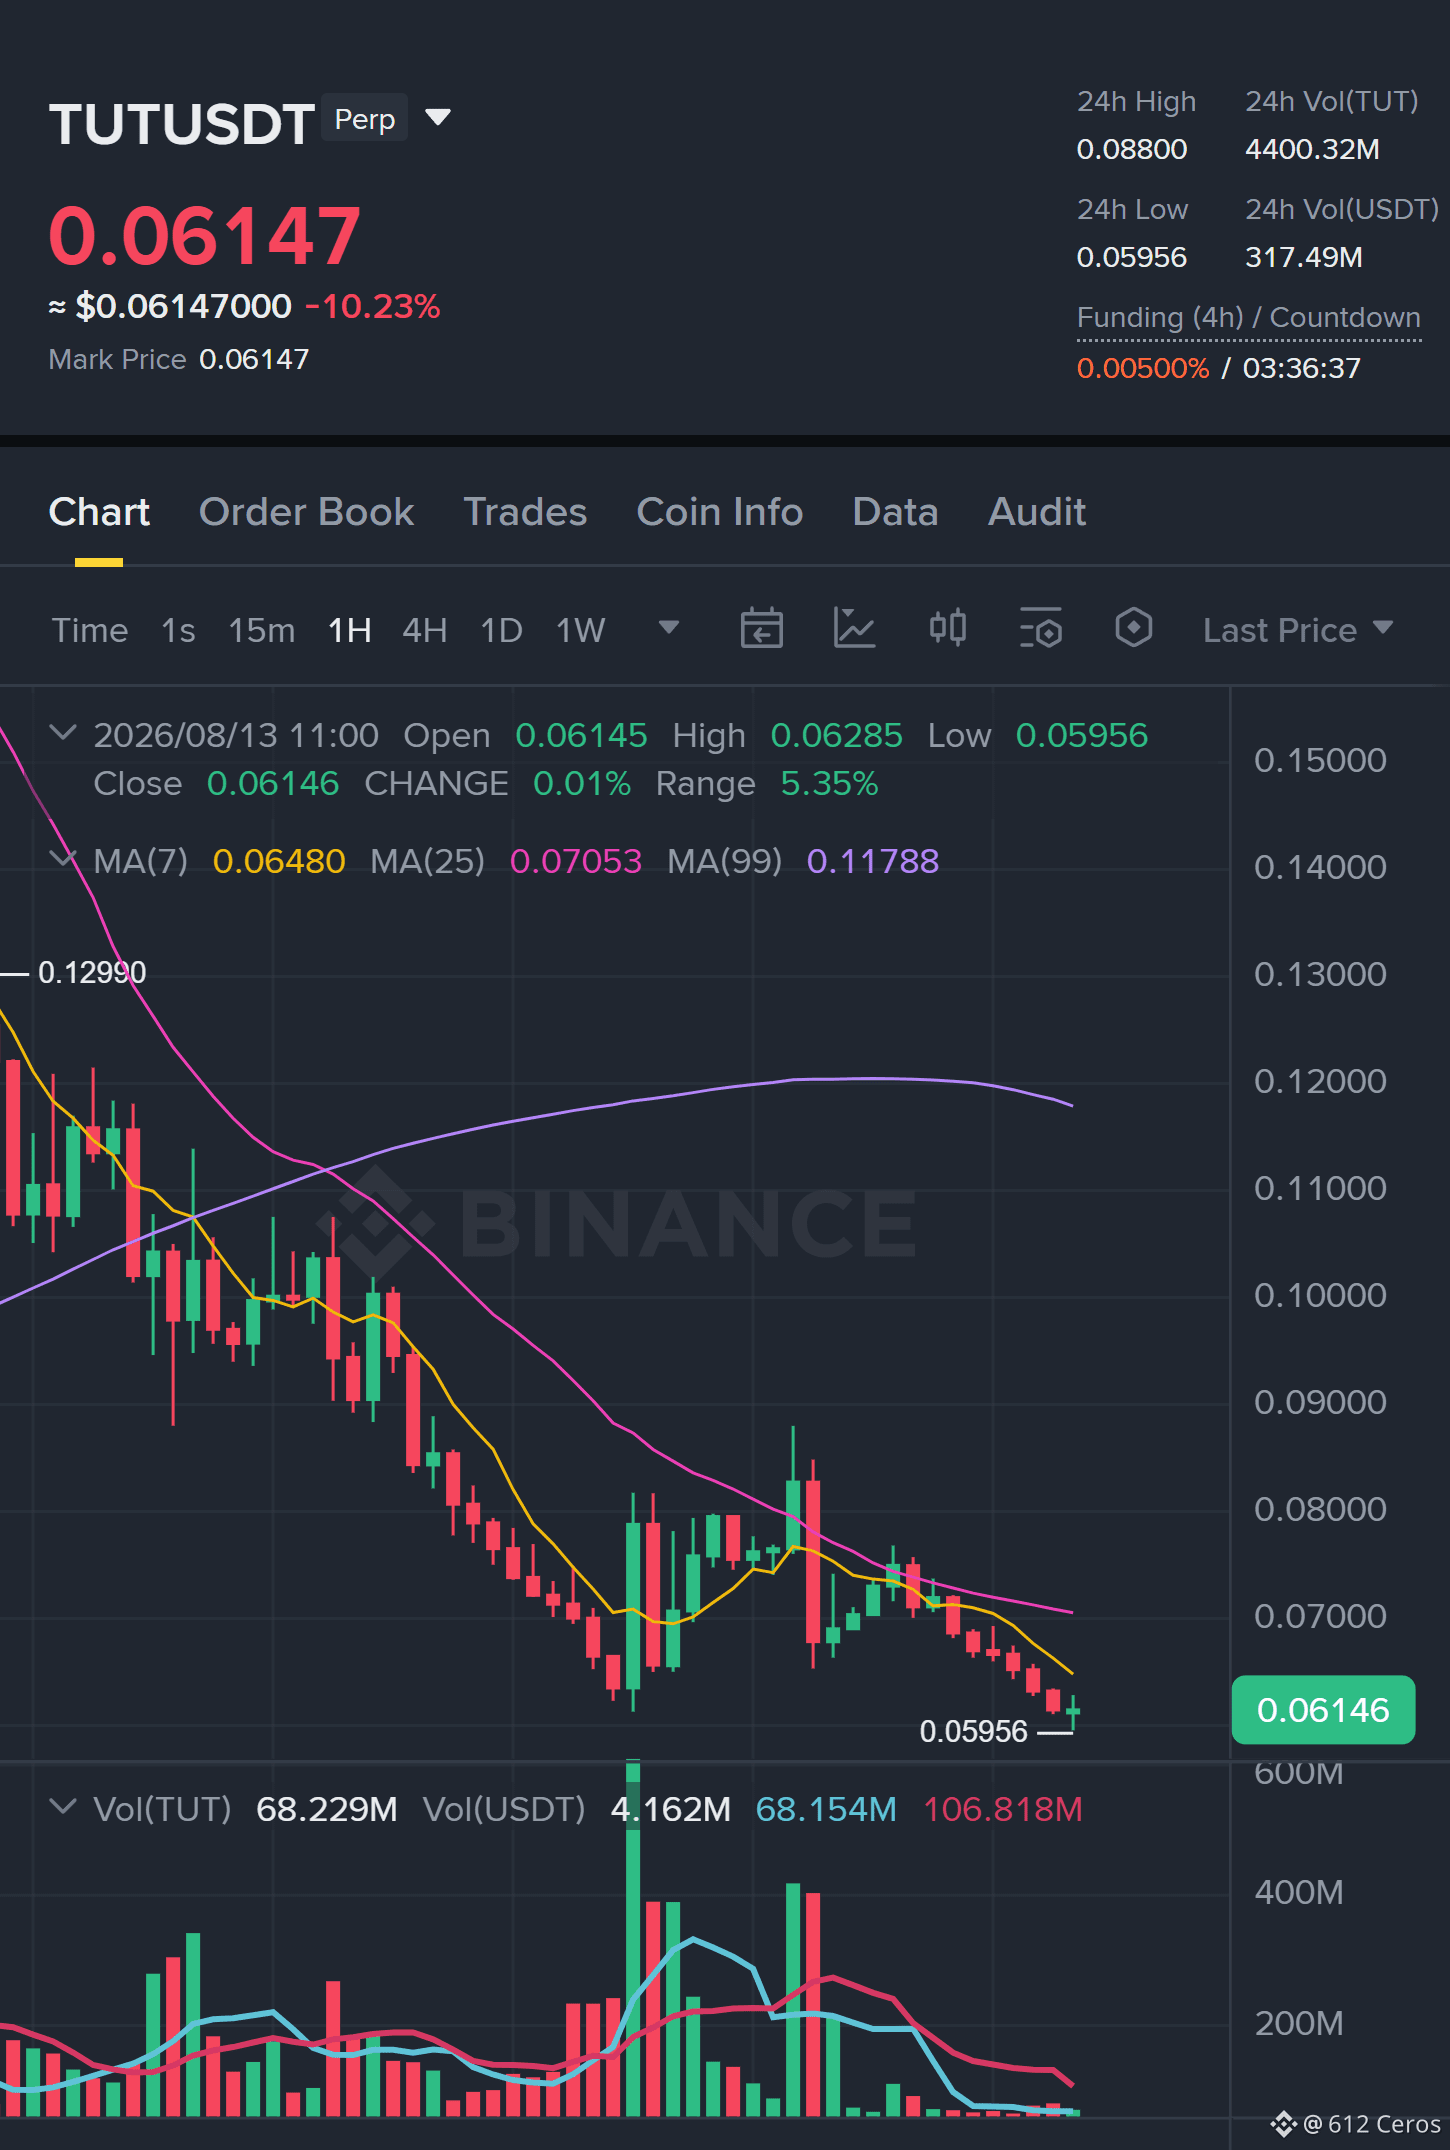
Task: Select the 15m interval
Action: 262,630
